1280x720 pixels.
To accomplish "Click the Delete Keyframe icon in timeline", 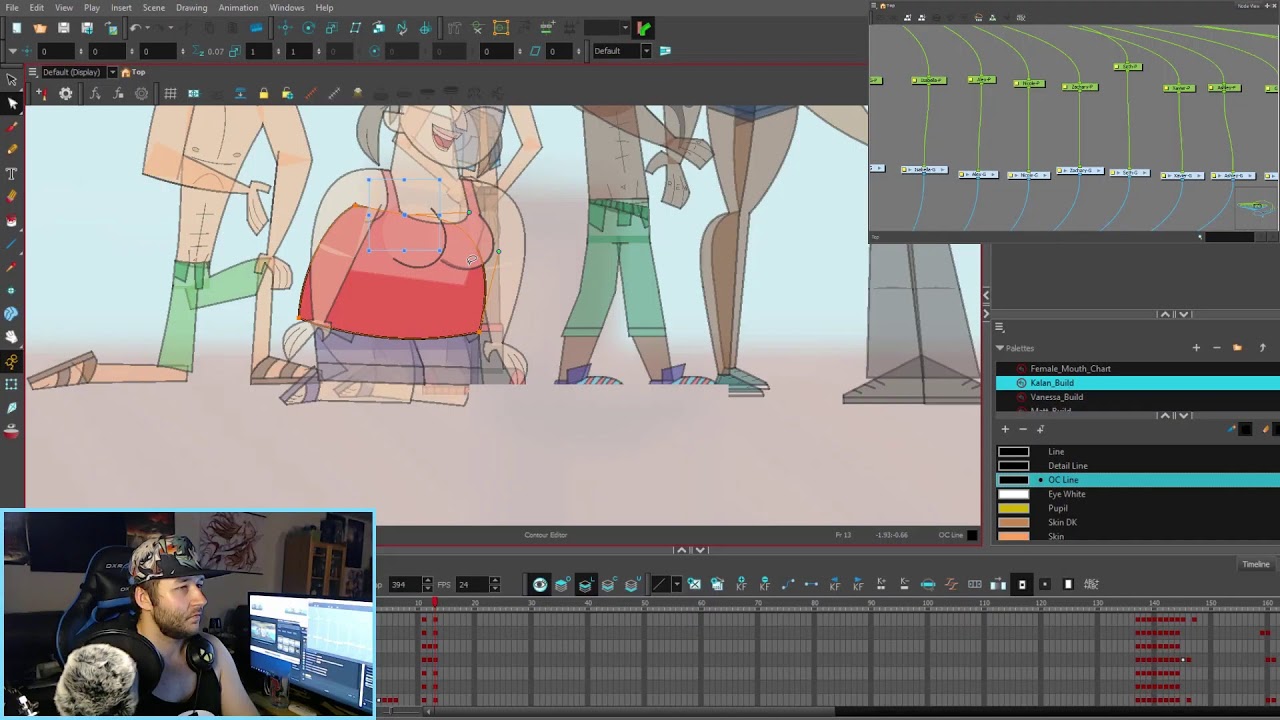I will click(764, 584).
